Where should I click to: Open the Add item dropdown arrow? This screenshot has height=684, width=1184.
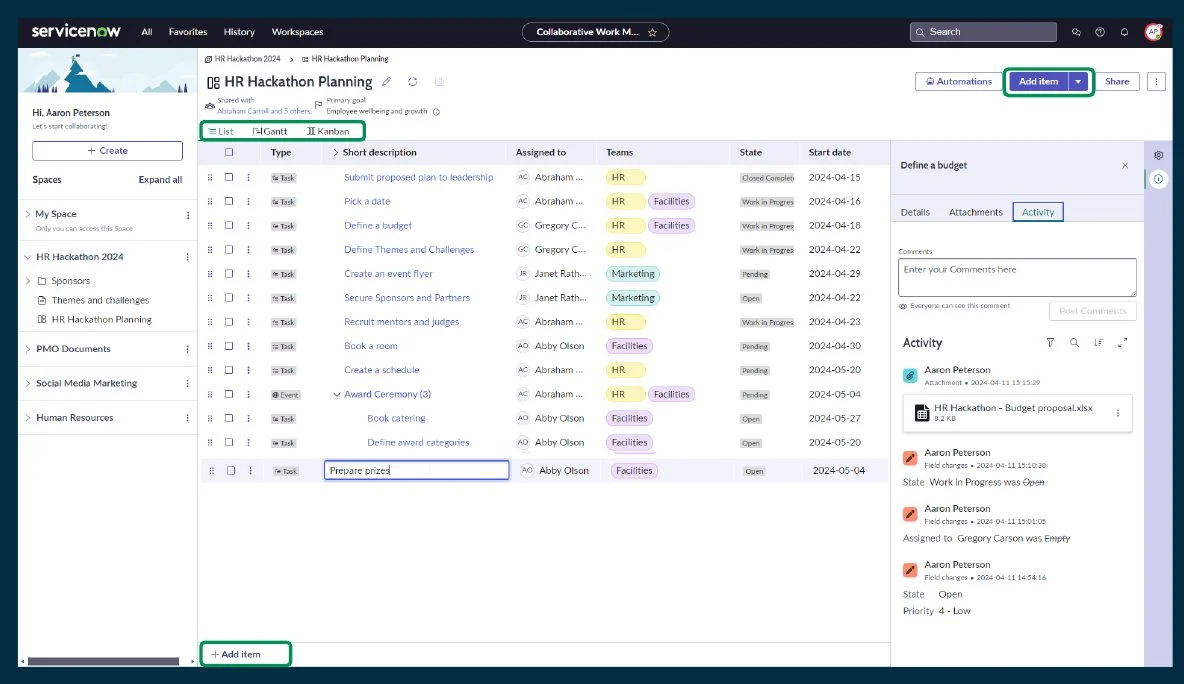[1078, 82]
